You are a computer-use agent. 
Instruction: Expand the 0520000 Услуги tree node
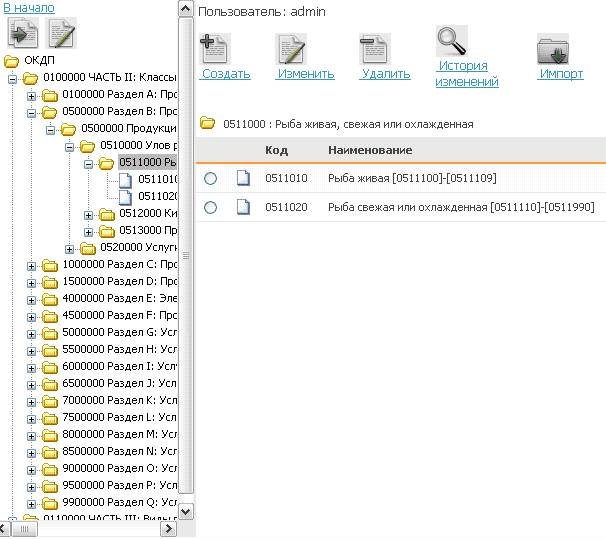point(70,248)
